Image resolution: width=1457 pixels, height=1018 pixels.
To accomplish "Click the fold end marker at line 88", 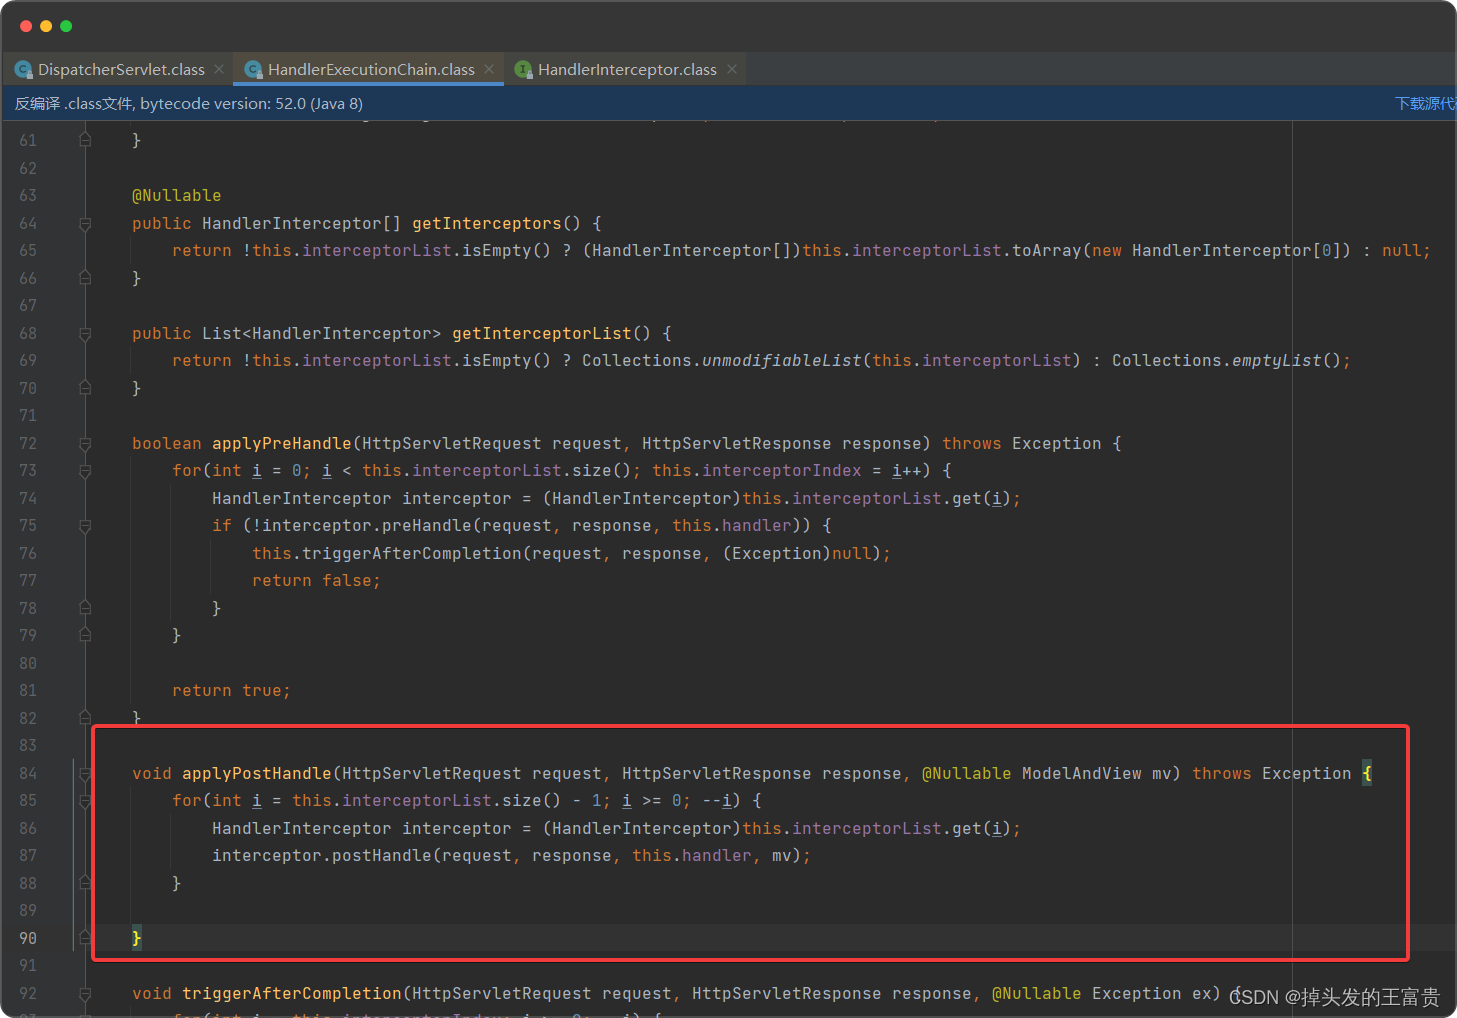I will pyautogui.click(x=85, y=883).
